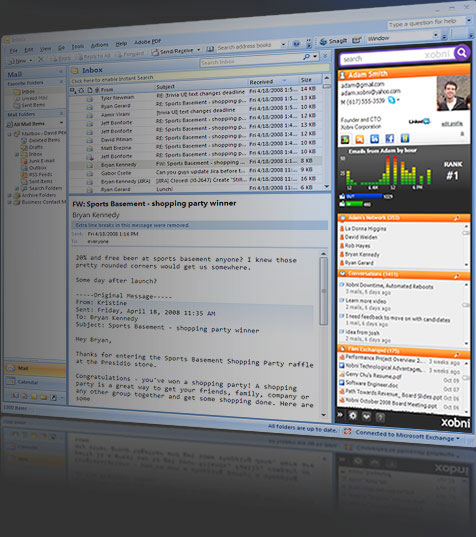
Task: Click Adam Smith's profile photo
Action: (x=453, y=93)
